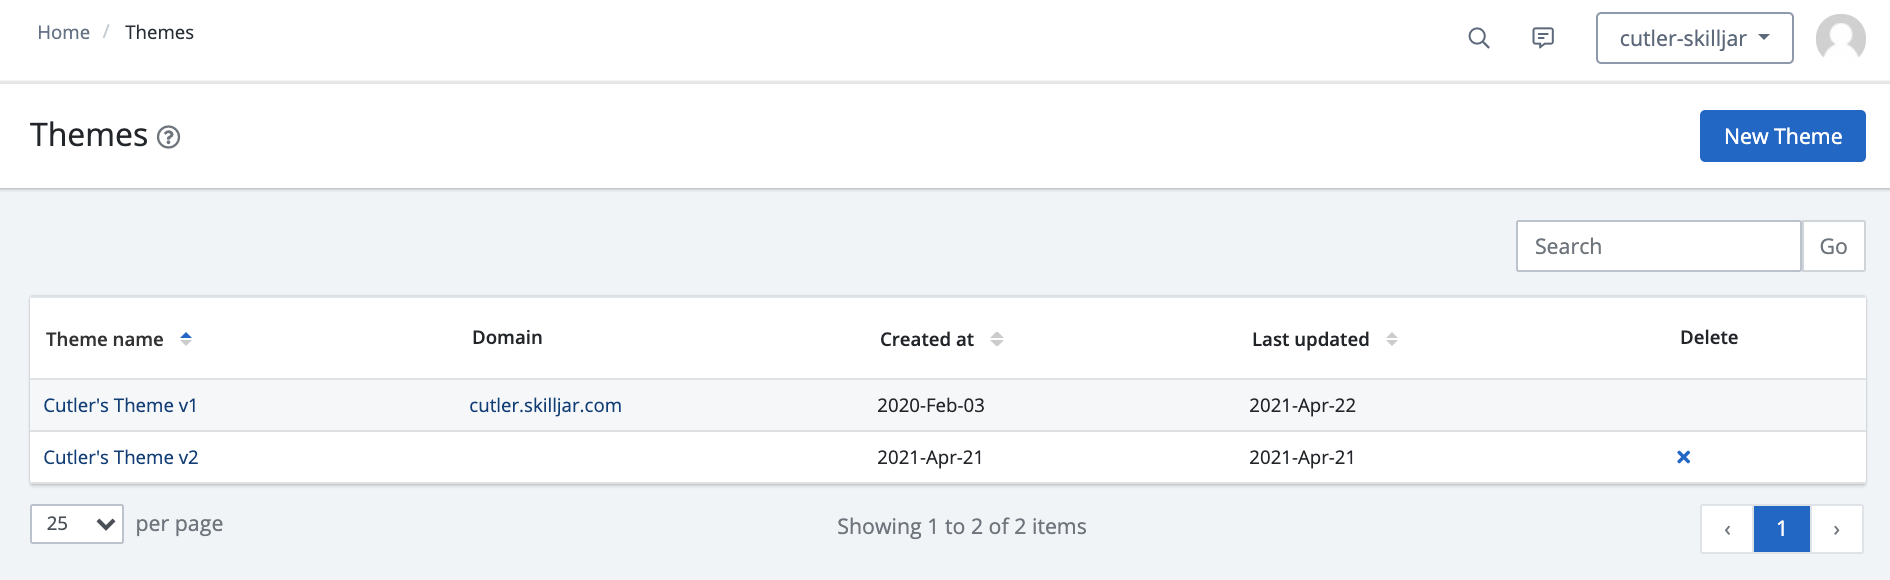Delete Cutler's Theme v2 with X icon
1890x580 pixels.
(1683, 457)
